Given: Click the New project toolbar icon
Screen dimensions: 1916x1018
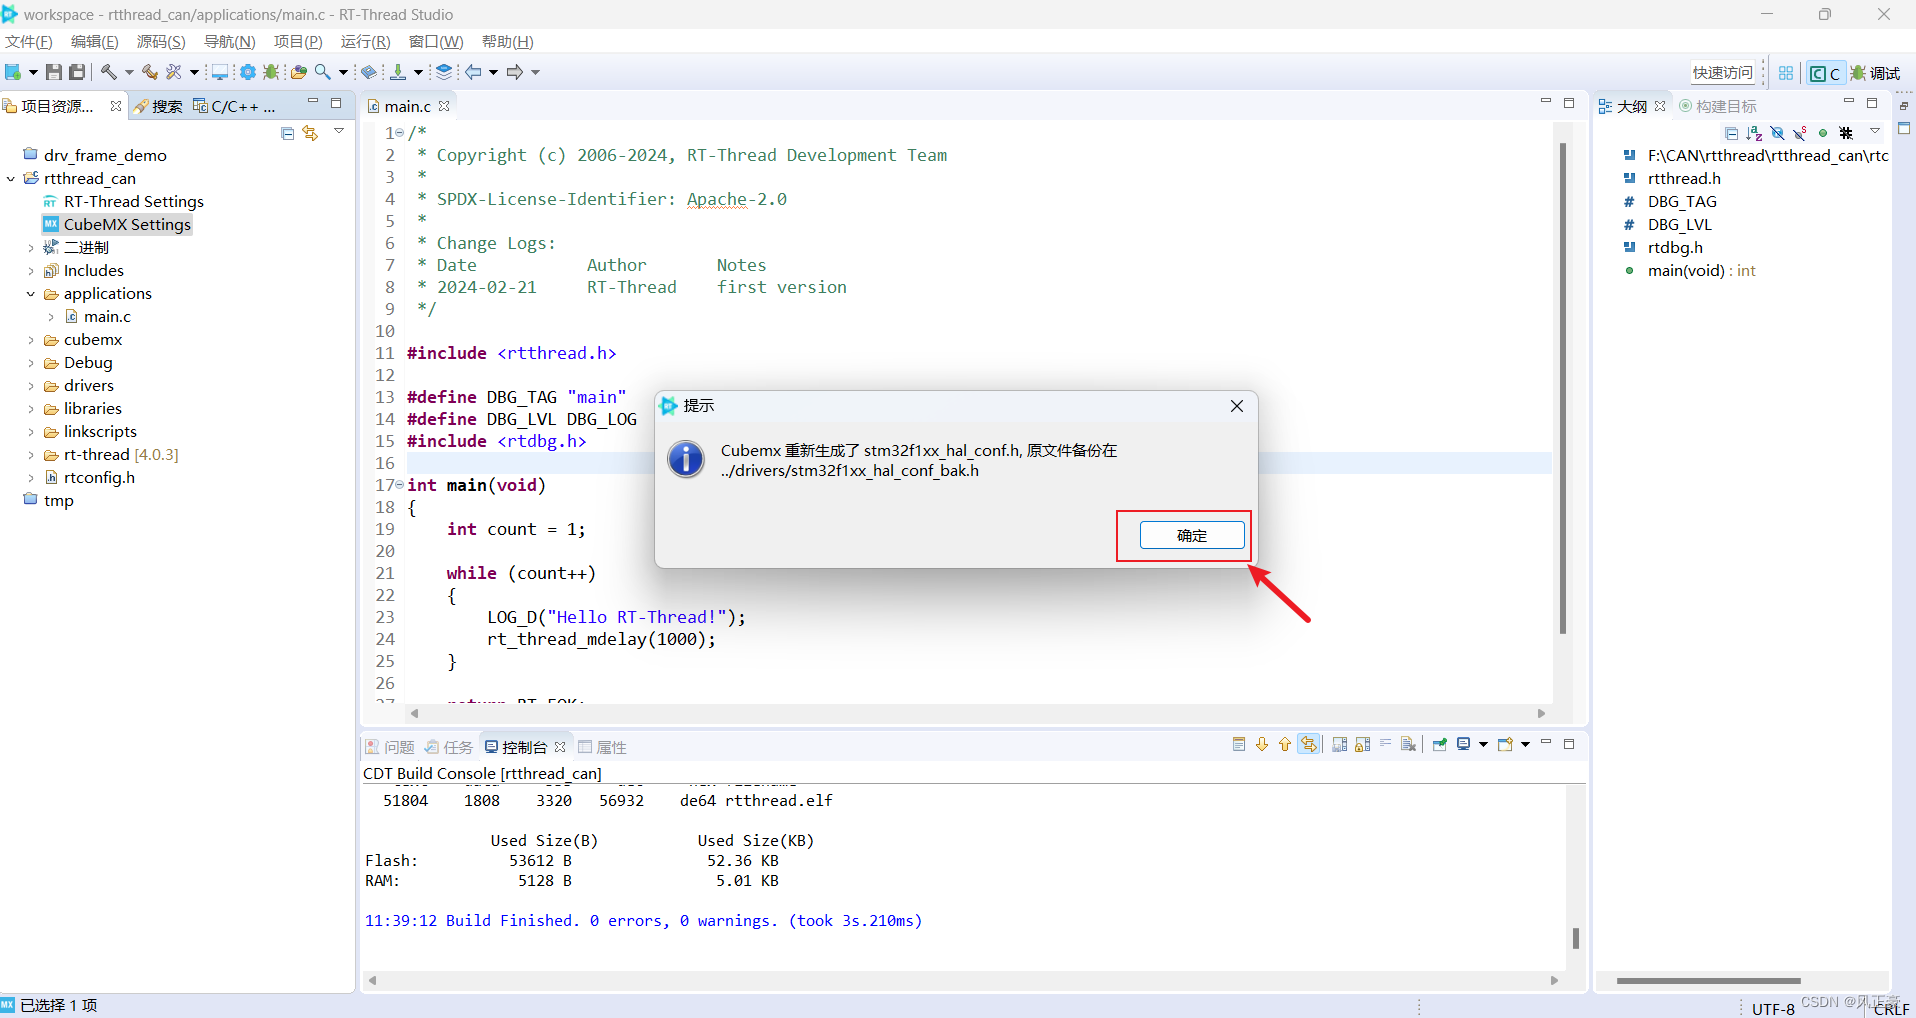Looking at the screenshot, I should click(13, 72).
